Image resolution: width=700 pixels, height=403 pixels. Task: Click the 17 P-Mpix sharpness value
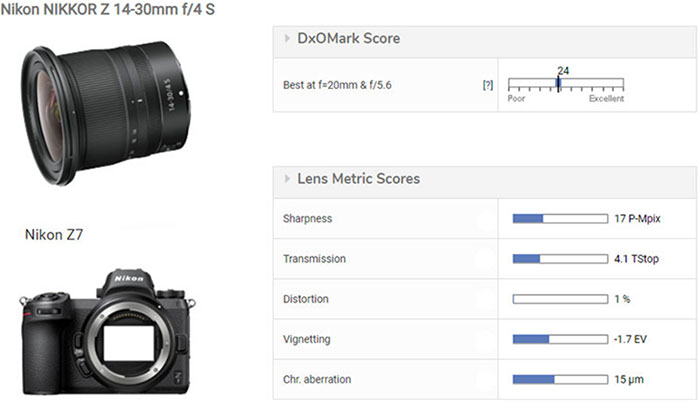[x=638, y=217]
